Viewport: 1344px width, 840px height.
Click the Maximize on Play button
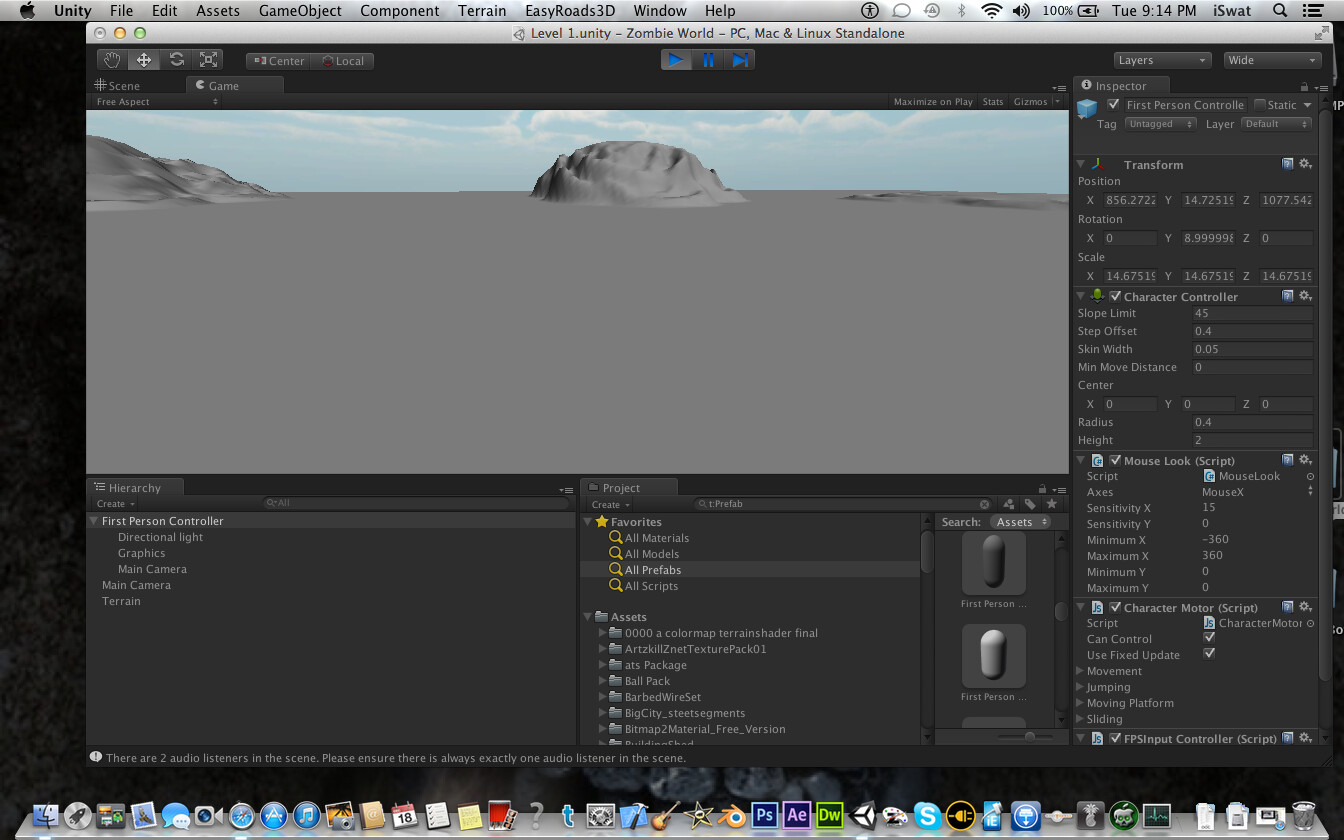932,101
